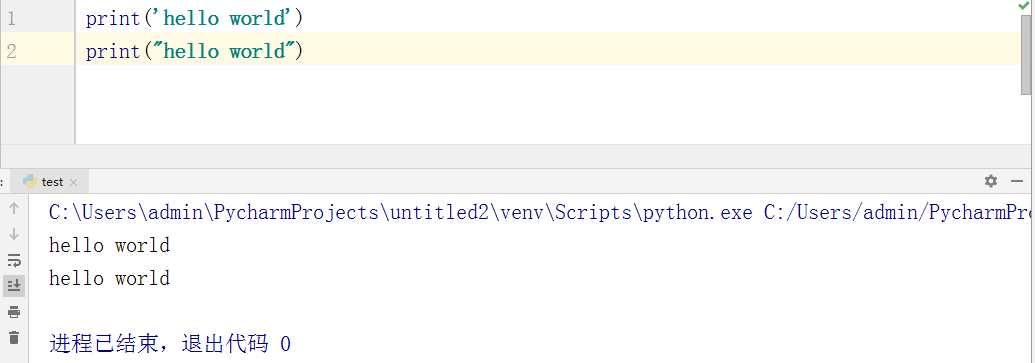Click the up arrow in Run toolbar

point(14,209)
